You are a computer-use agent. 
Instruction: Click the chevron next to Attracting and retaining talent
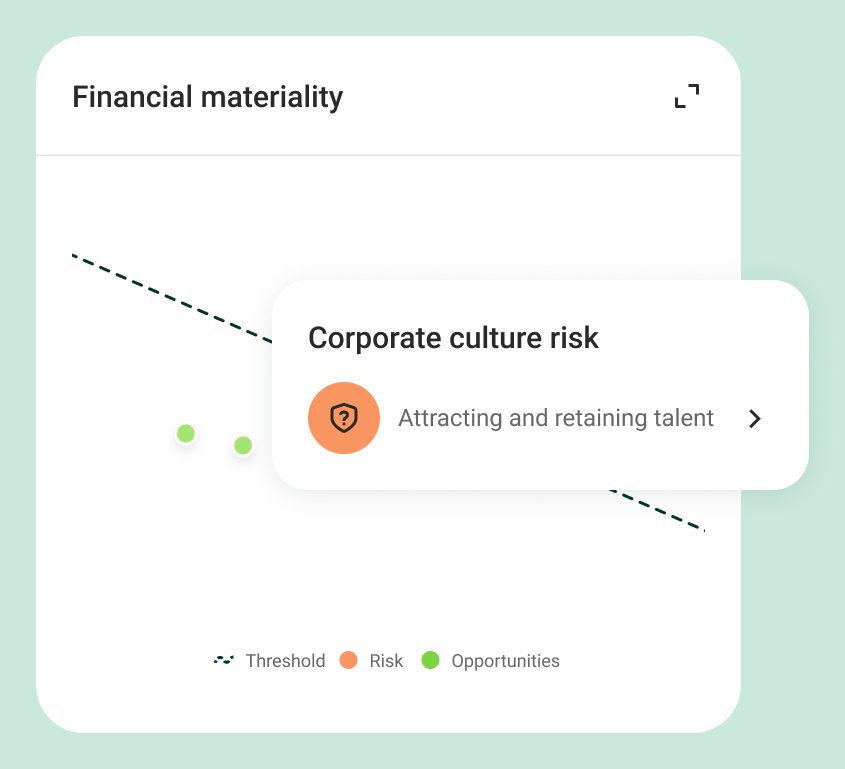click(755, 419)
